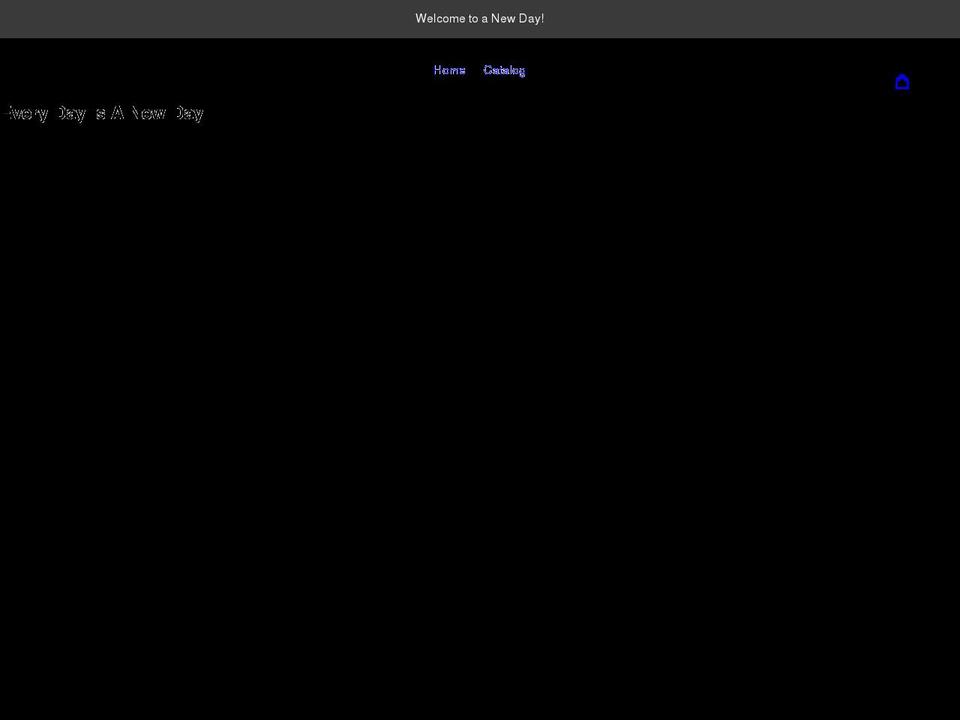Click the dark hero banner area
Screen dimensions: 960x720
(x=480, y=400)
